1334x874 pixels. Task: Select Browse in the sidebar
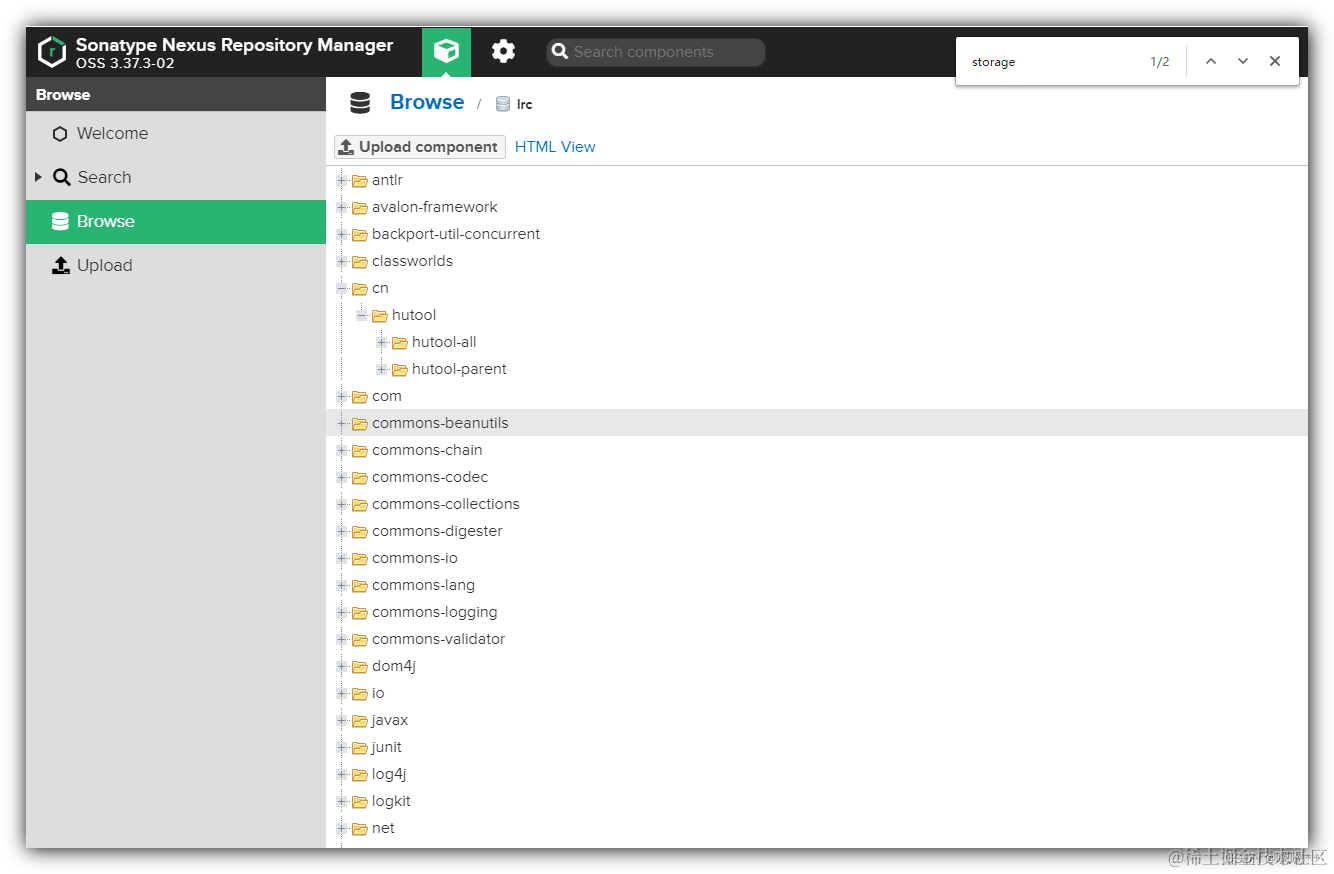(176, 222)
